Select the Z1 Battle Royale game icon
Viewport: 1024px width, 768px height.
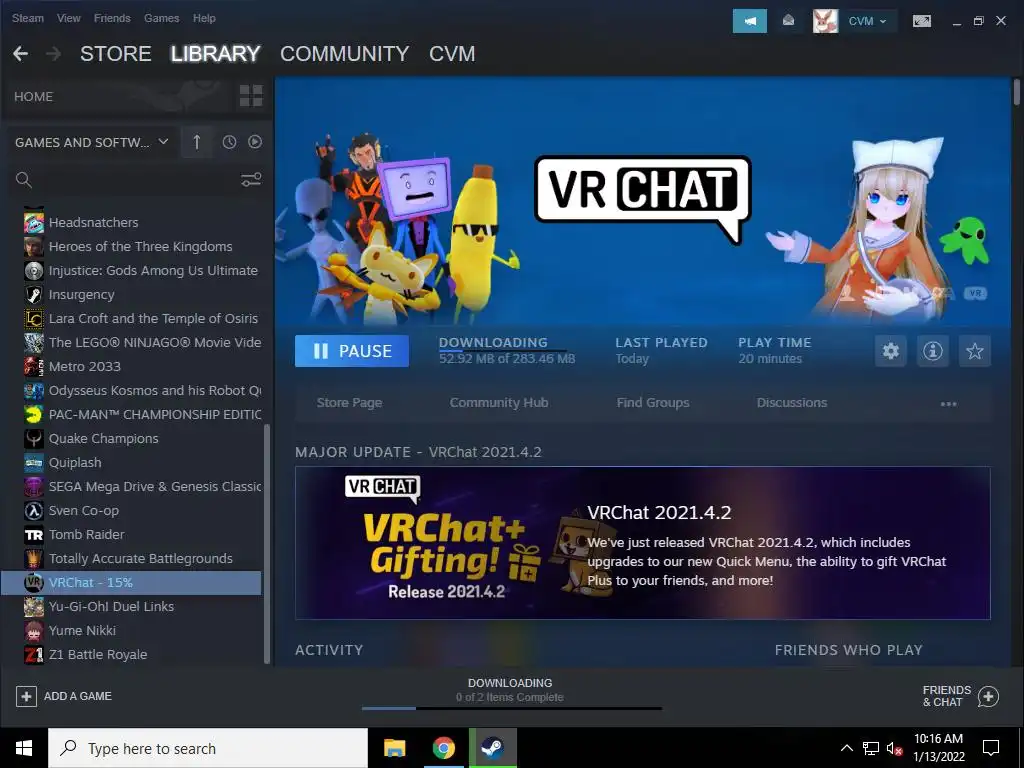[34, 654]
